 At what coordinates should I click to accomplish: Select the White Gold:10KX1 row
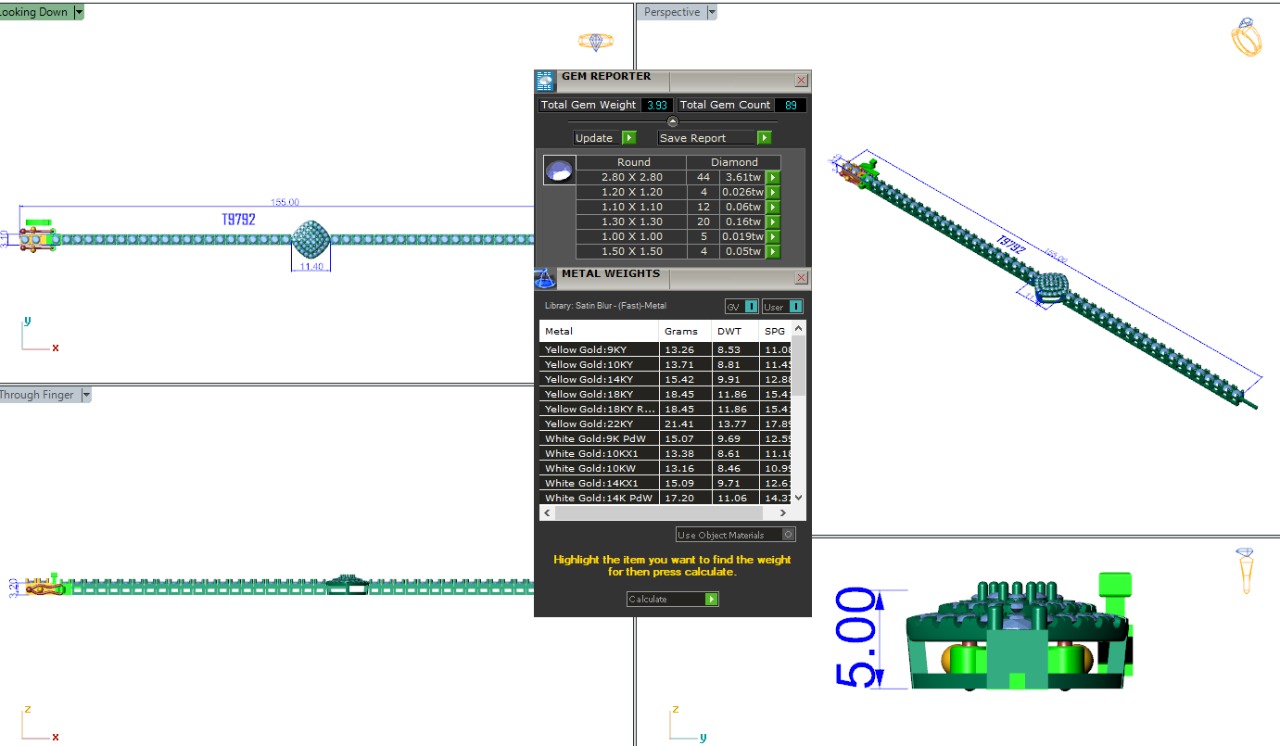[x=665, y=454]
